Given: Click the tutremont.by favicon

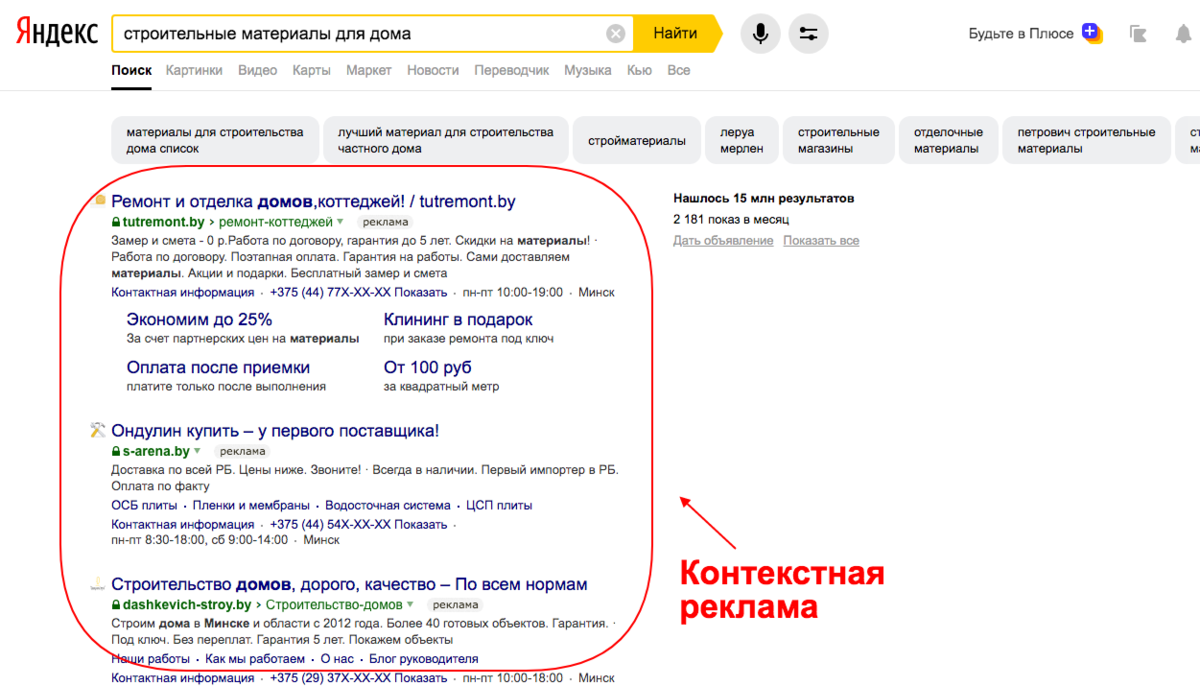Looking at the screenshot, I should coord(99,200).
